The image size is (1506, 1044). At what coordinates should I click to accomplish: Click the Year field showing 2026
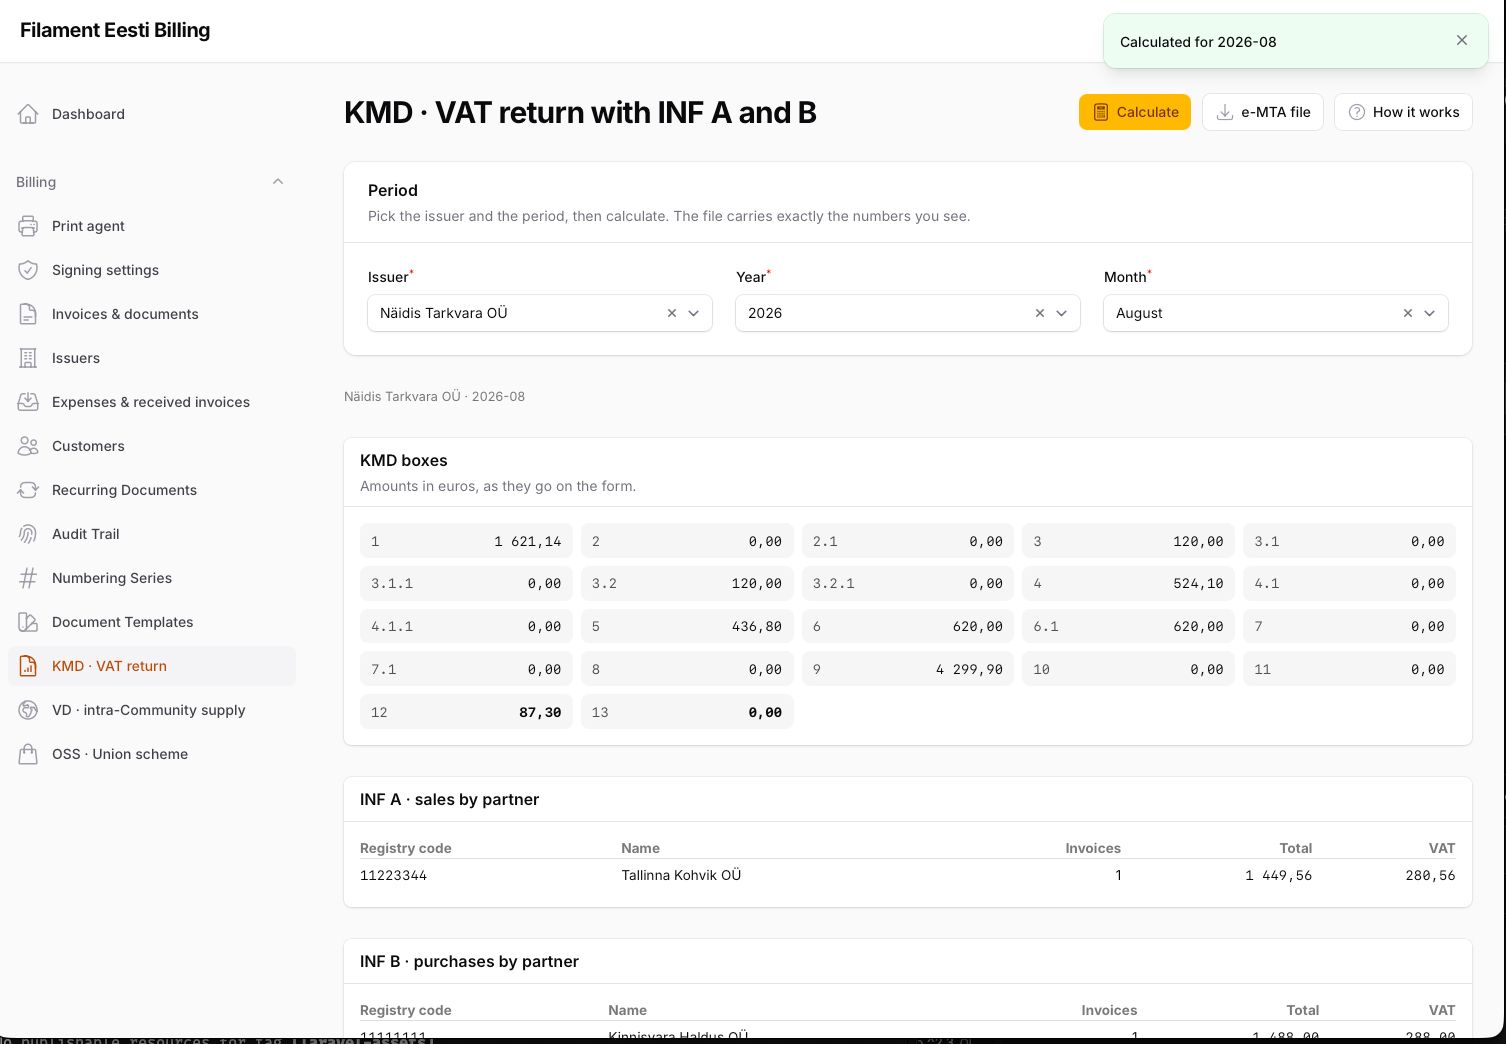click(x=908, y=313)
